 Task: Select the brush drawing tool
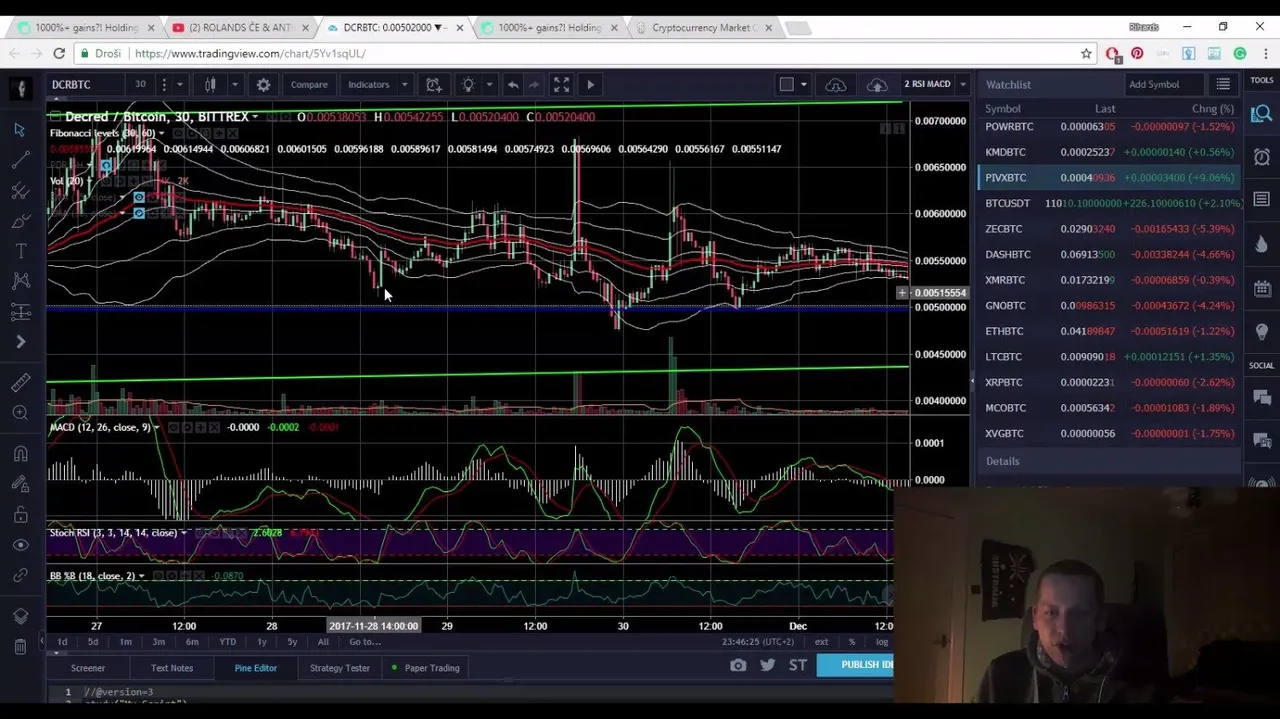point(20,221)
